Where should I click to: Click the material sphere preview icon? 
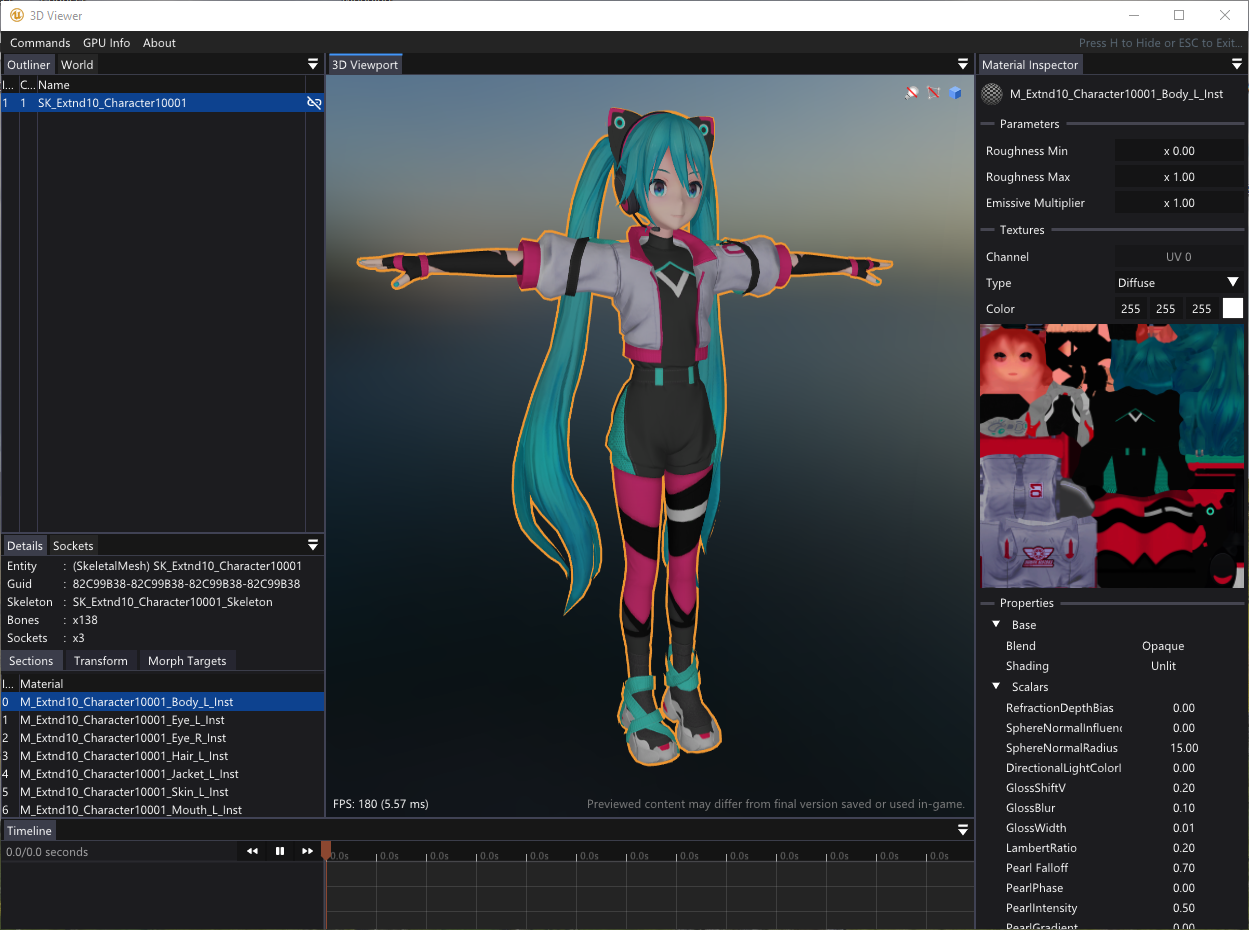pyautogui.click(x=991, y=94)
